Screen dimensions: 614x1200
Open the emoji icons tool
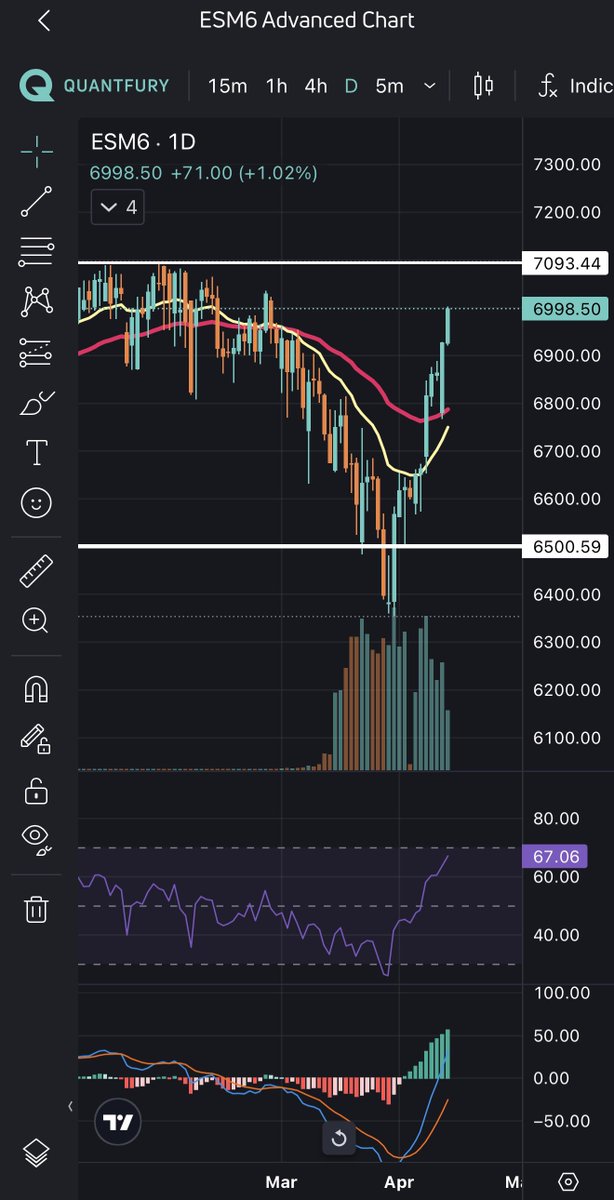[36, 502]
